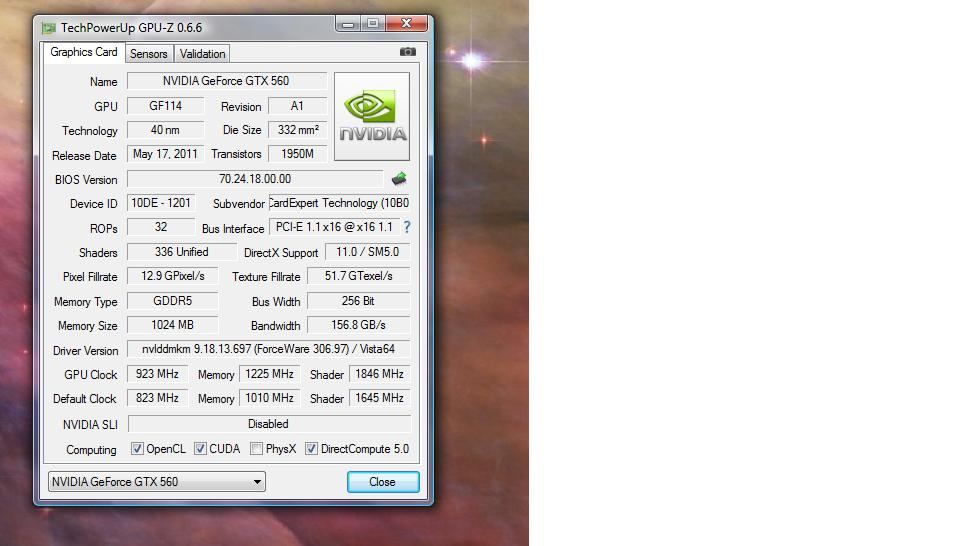The height and width of the screenshot is (546, 960).
Task: Click the Default Clock Memory 1010 MHz field
Action: click(x=269, y=398)
